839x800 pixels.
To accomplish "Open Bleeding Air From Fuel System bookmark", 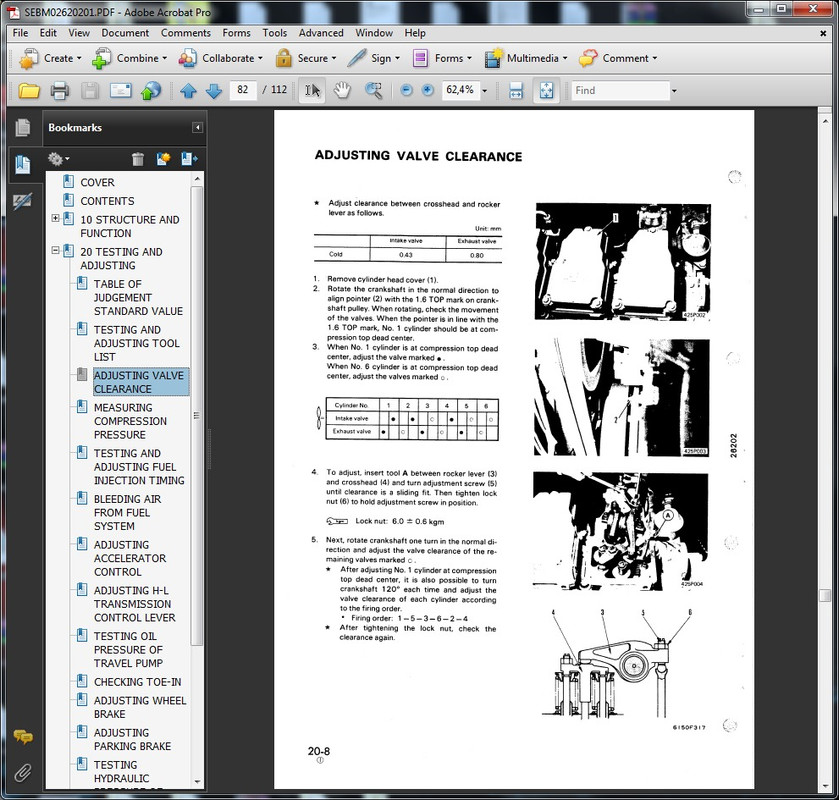I will (127, 513).
